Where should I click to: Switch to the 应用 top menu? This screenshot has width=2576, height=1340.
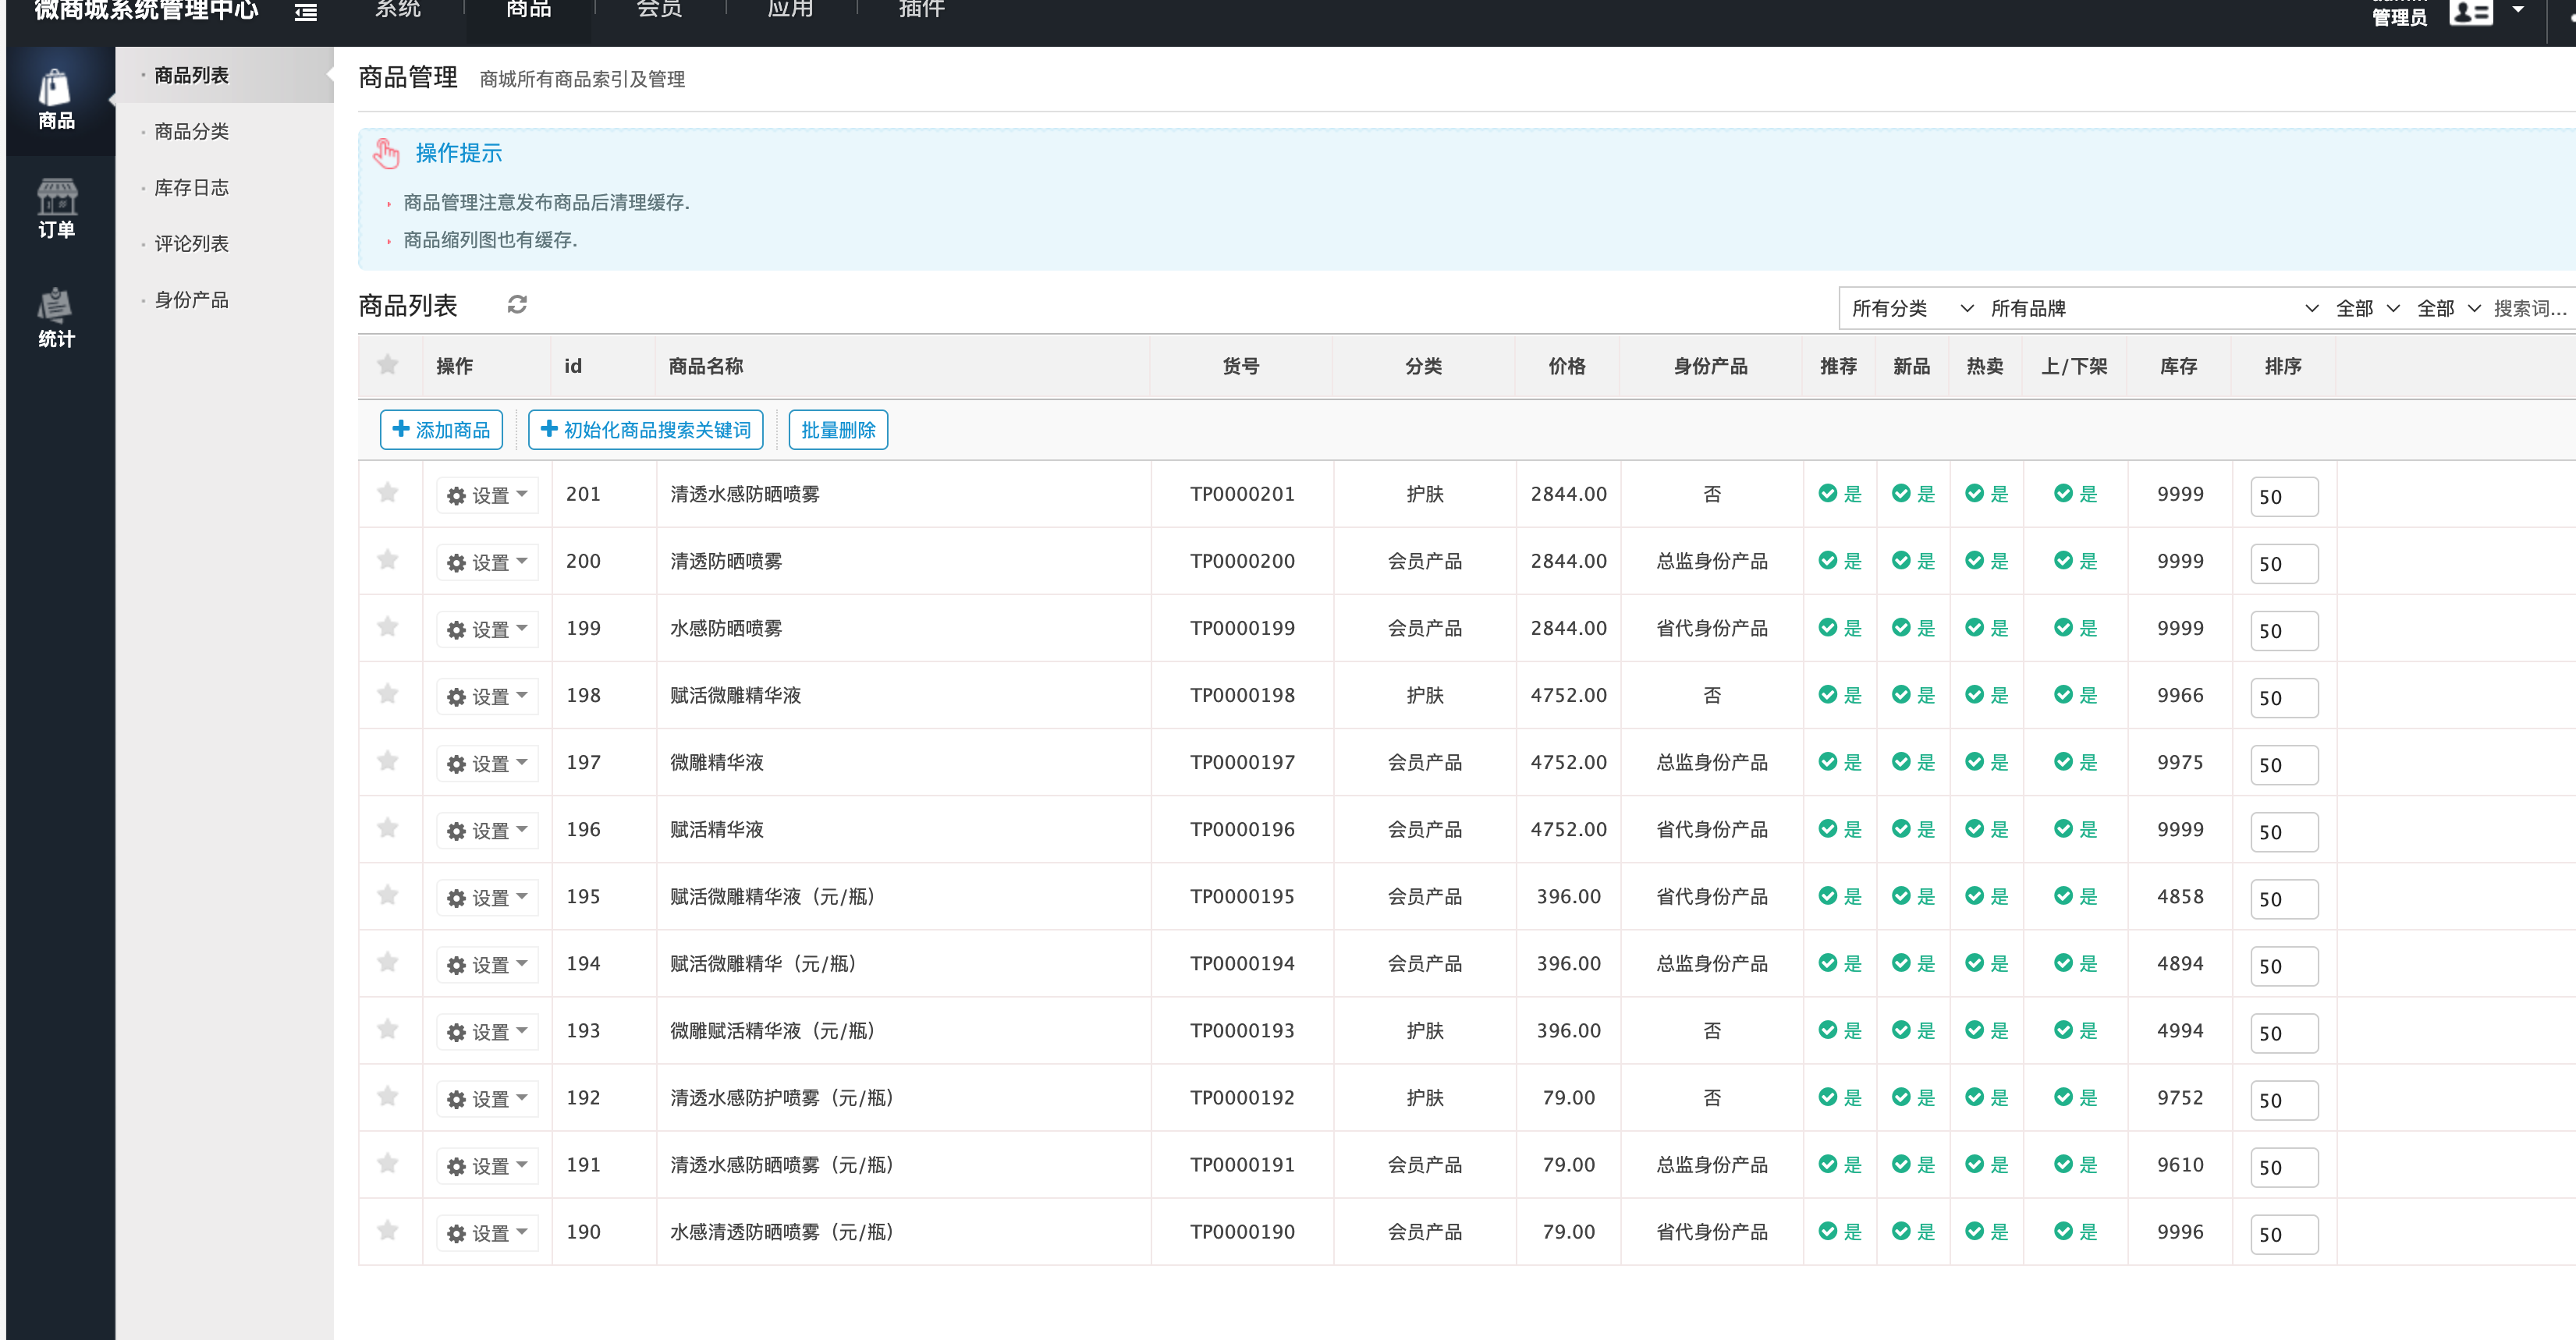click(x=790, y=10)
